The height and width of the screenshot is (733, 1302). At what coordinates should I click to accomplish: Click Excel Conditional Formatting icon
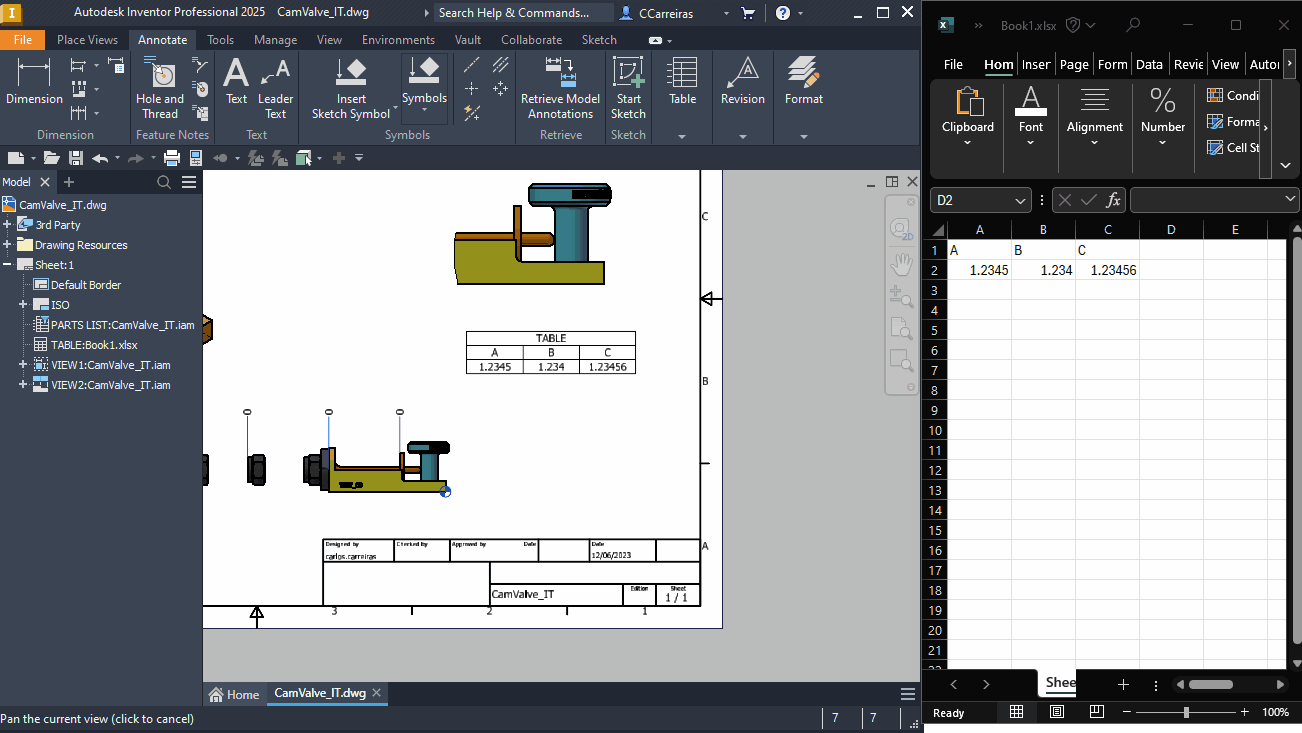1214,96
